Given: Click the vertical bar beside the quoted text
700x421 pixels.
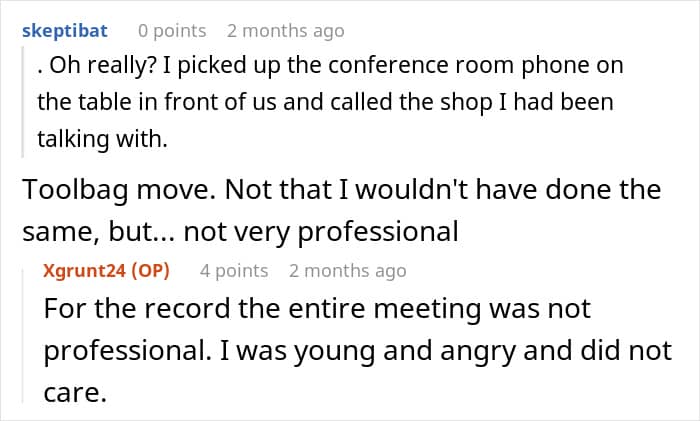Looking at the screenshot, I should pos(24,103).
